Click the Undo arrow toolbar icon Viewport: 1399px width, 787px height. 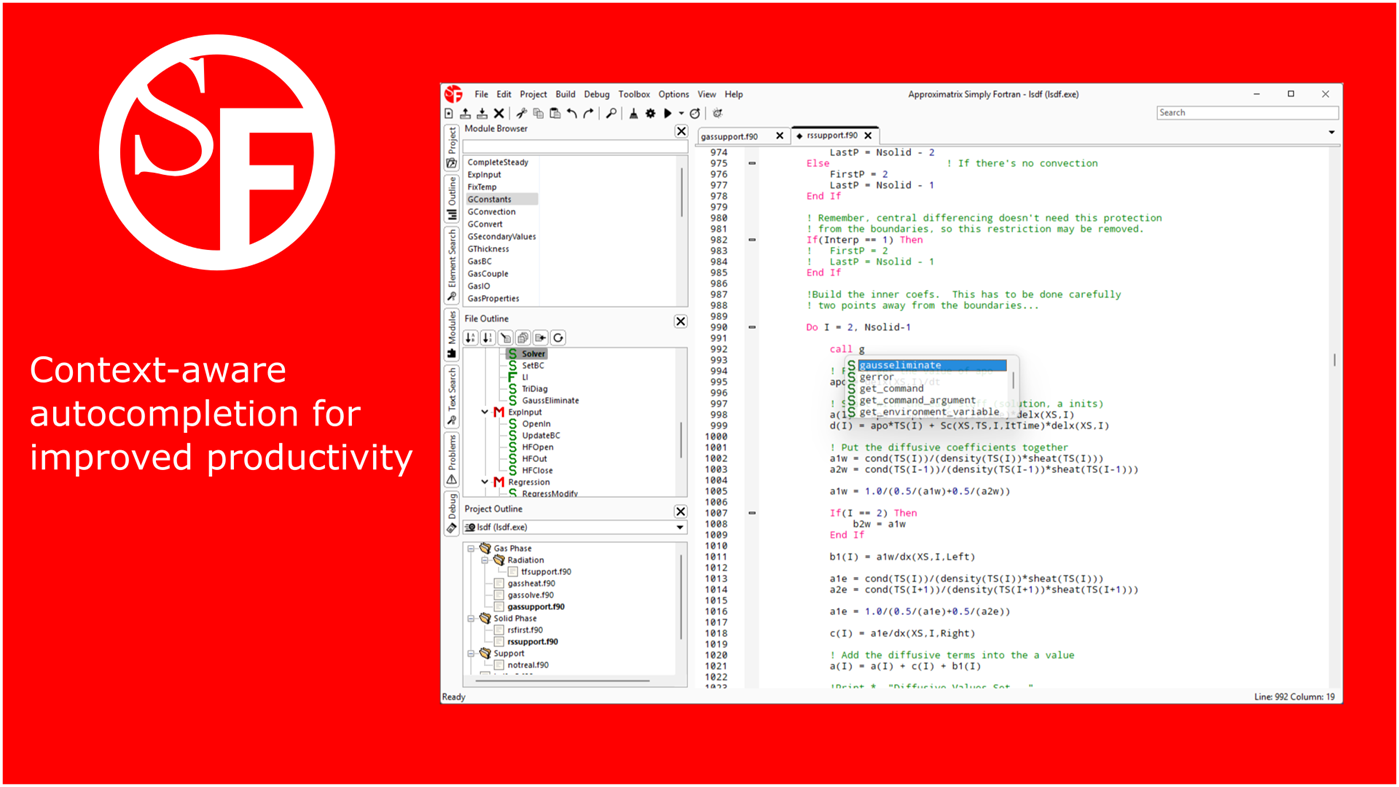click(572, 113)
